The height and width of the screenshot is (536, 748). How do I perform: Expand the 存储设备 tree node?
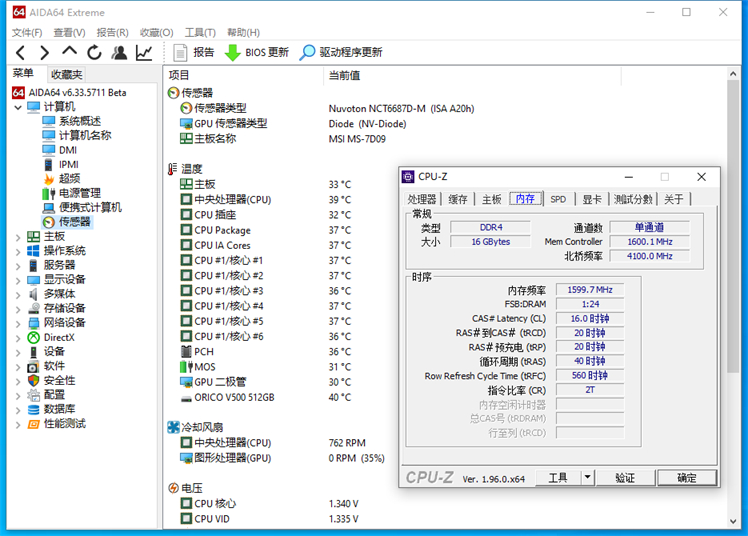coord(18,309)
